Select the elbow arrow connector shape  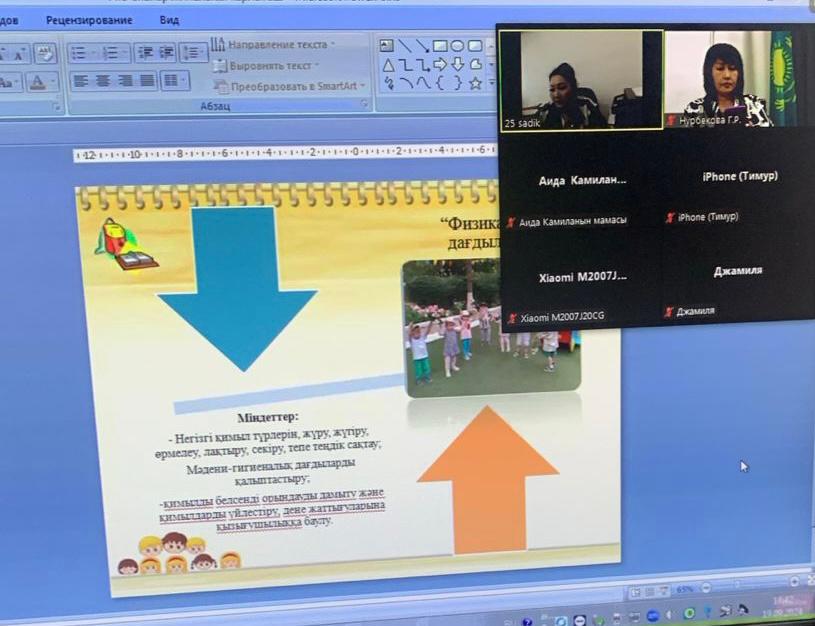pyautogui.click(x=423, y=65)
